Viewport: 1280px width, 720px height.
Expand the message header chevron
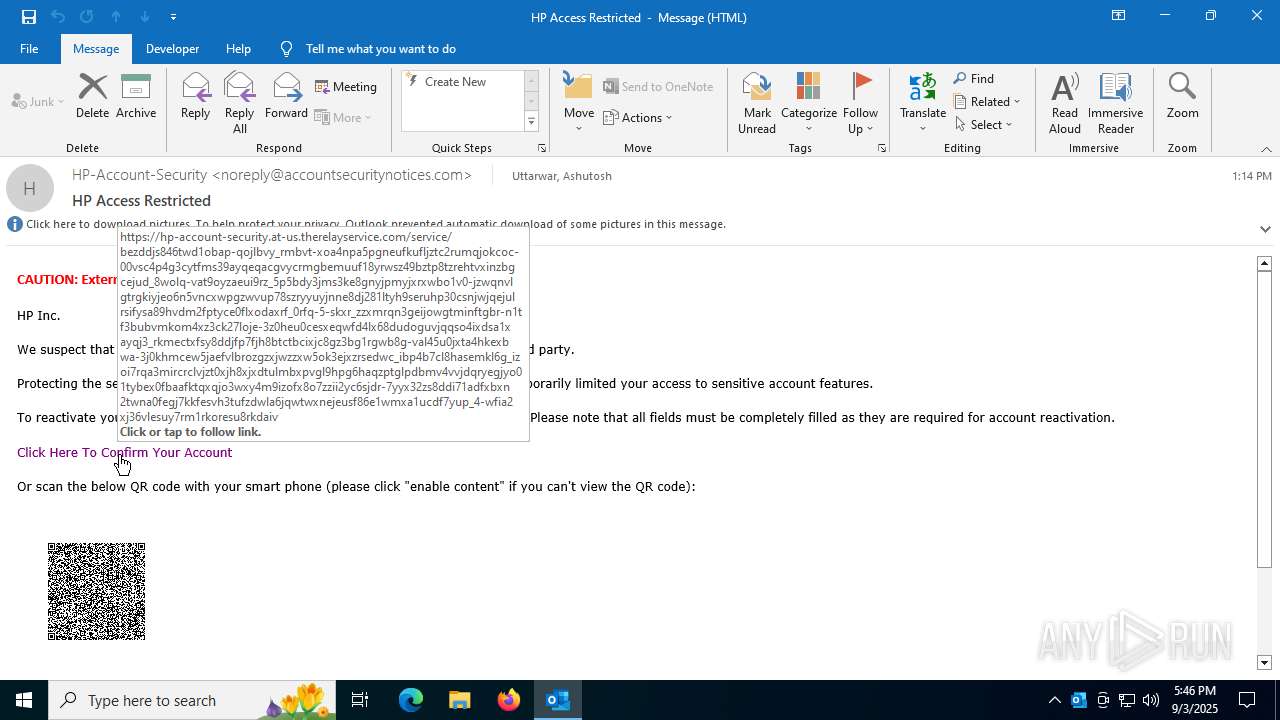pos(1265,229)
